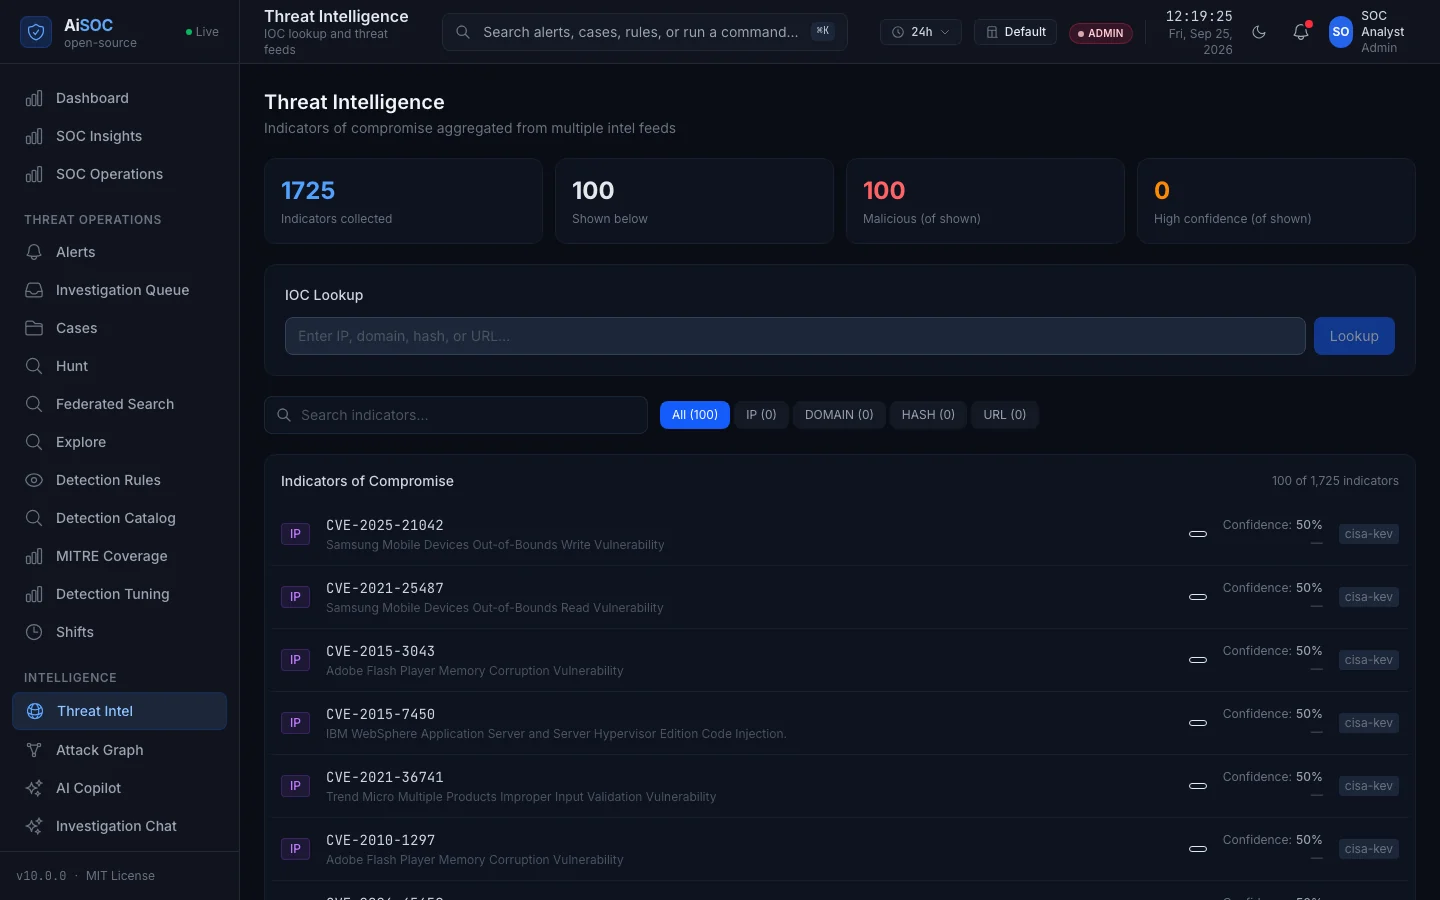Open the Explore page

[x=119, y=442]
